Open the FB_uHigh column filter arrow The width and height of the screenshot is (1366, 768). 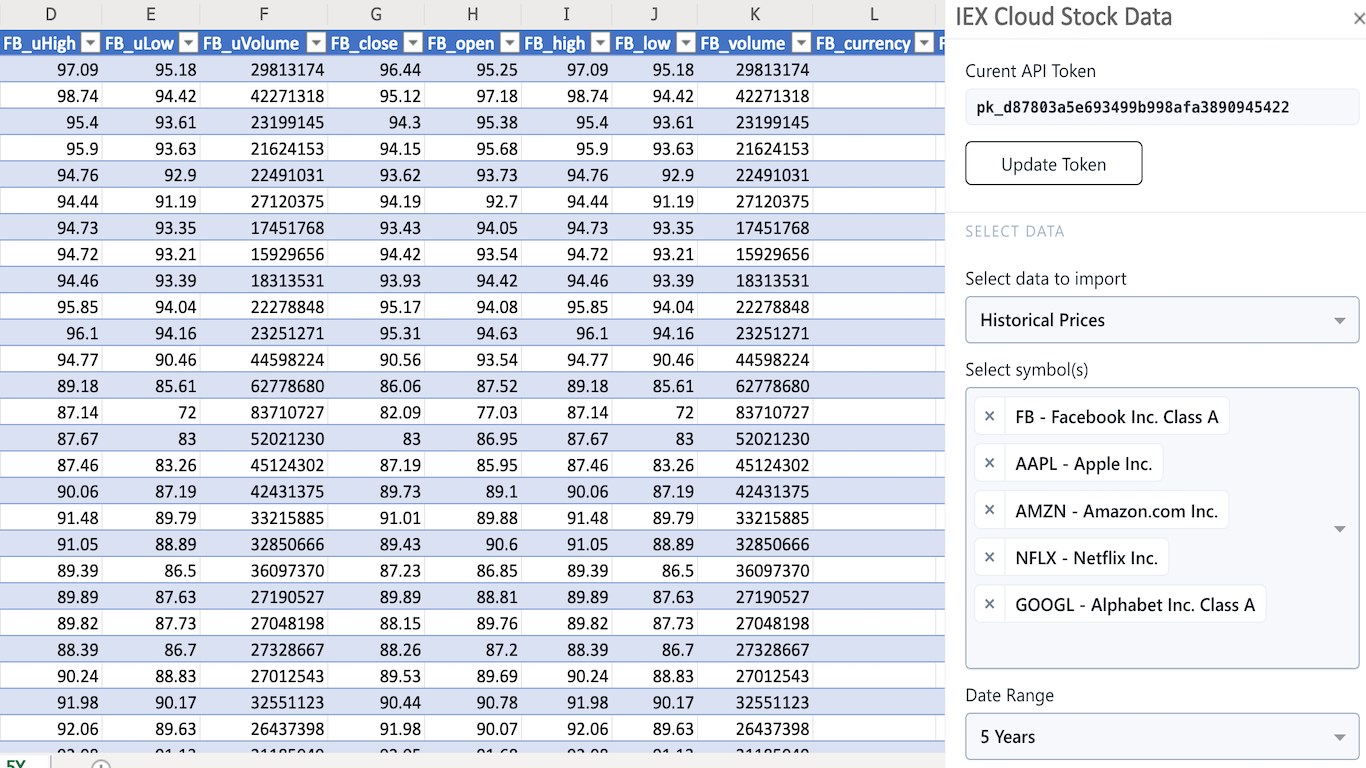(90, 43)
